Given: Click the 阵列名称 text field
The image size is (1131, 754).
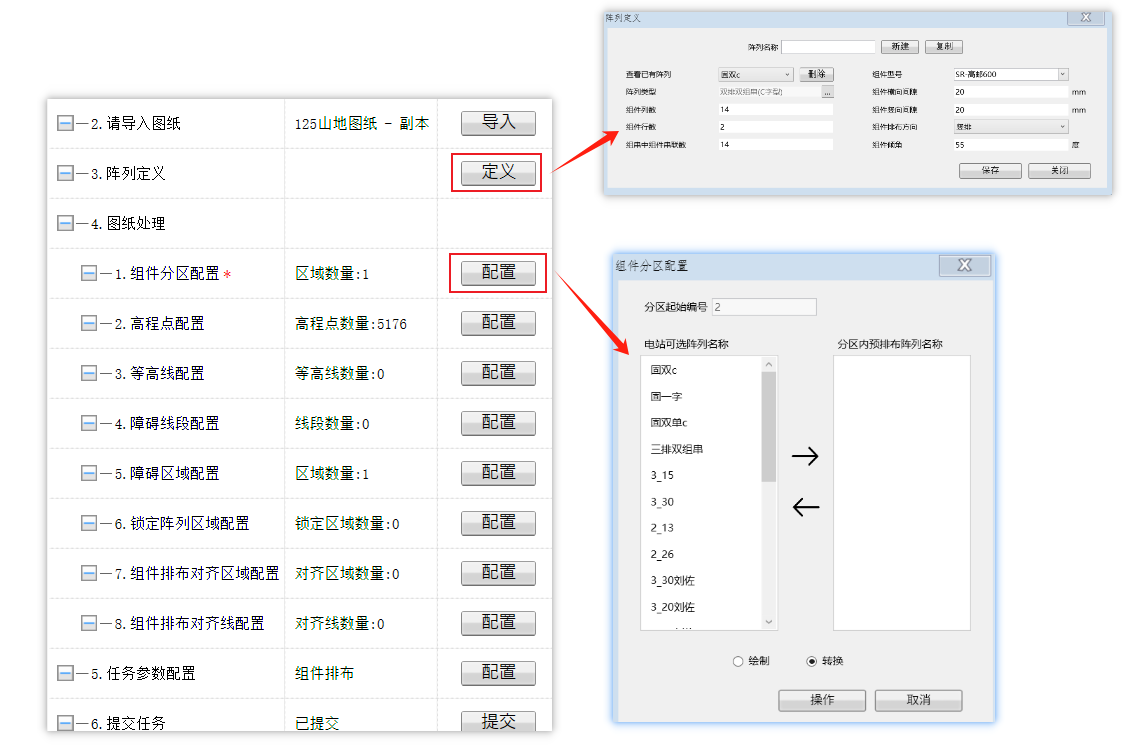Looking at the screenshot, I should [x=828, y=47].
